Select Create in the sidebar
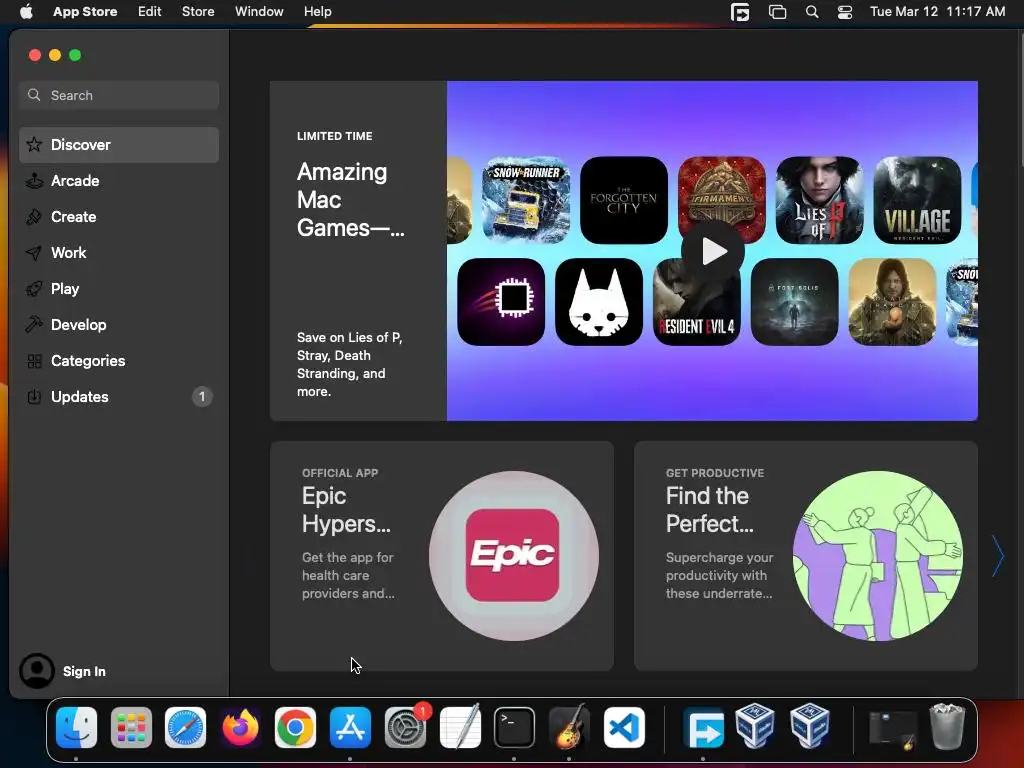 (119, 217)
